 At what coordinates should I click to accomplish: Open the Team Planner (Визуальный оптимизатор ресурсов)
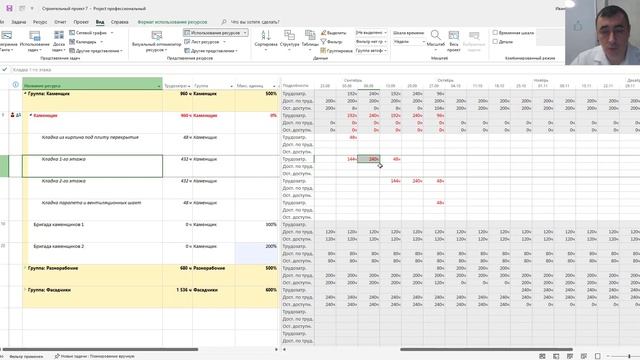point(157,41)
